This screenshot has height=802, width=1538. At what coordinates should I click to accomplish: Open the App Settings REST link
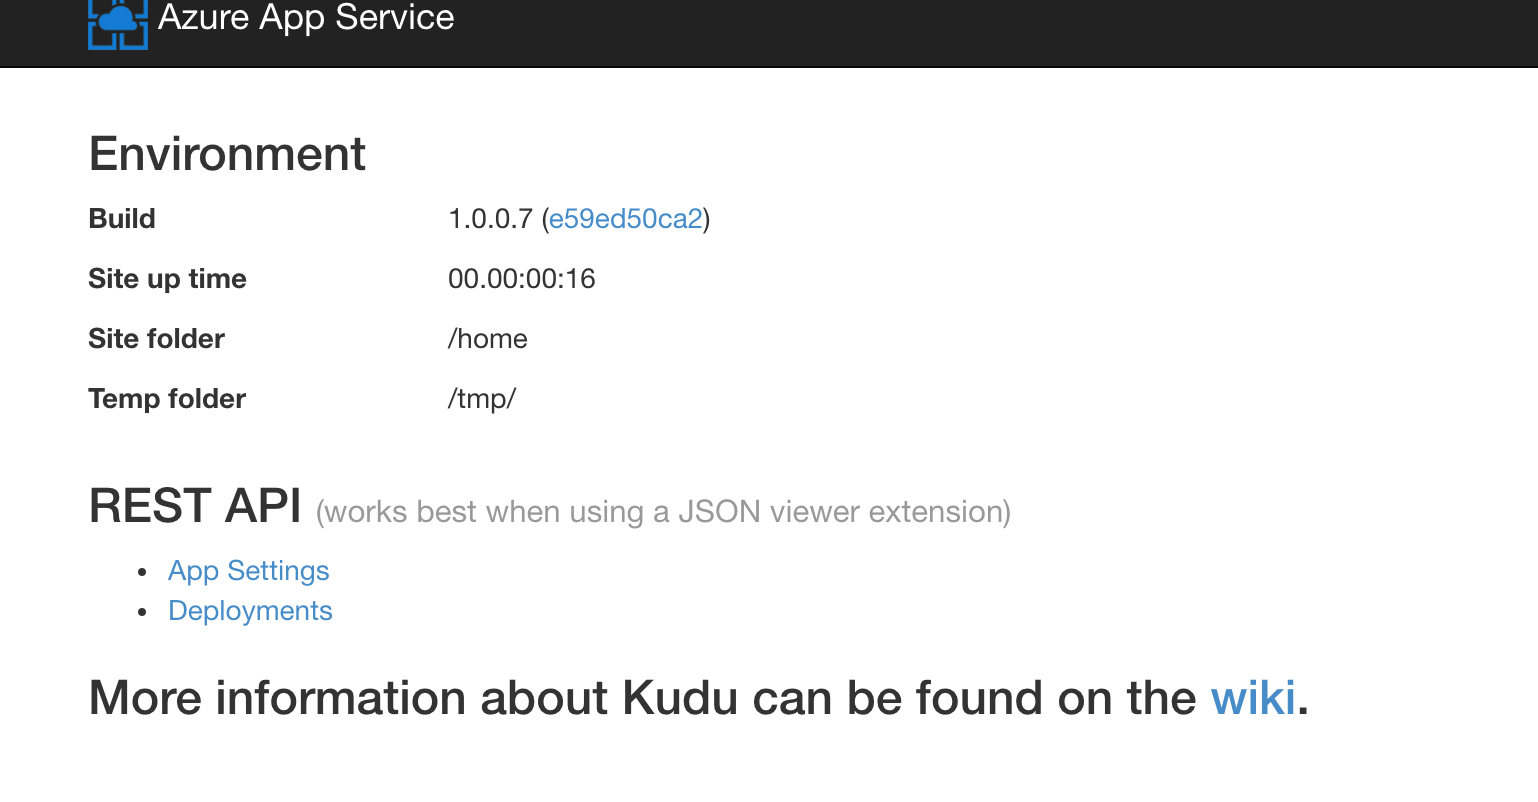point(248,571)
